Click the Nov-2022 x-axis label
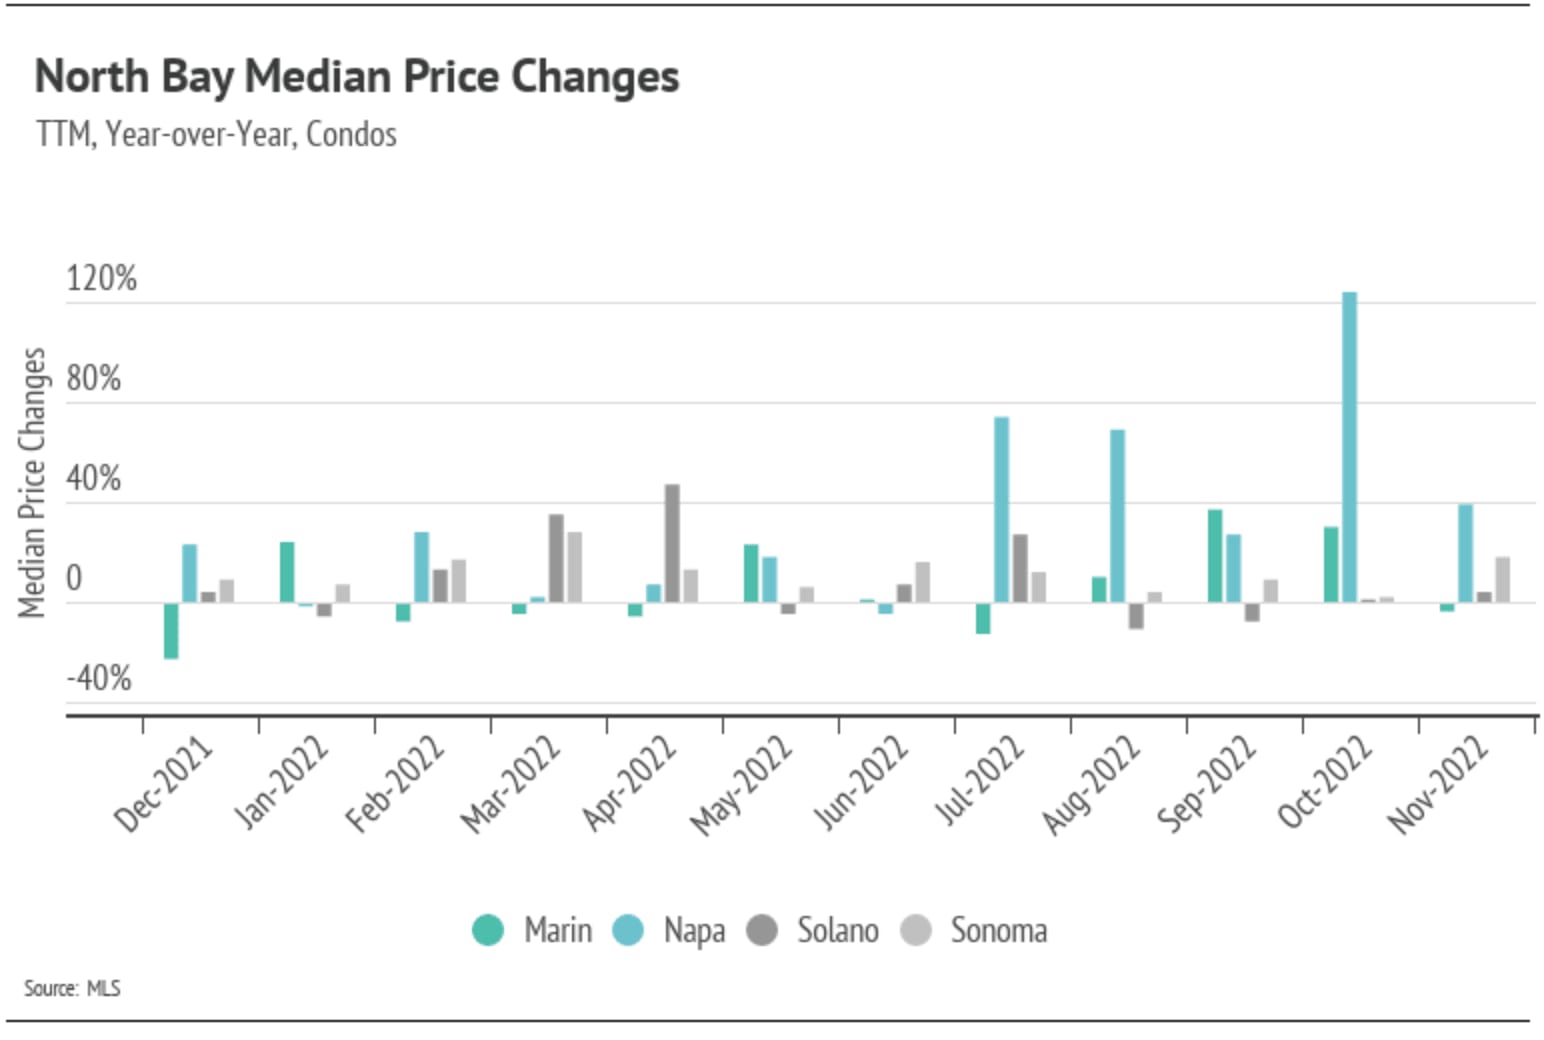 1438,783
